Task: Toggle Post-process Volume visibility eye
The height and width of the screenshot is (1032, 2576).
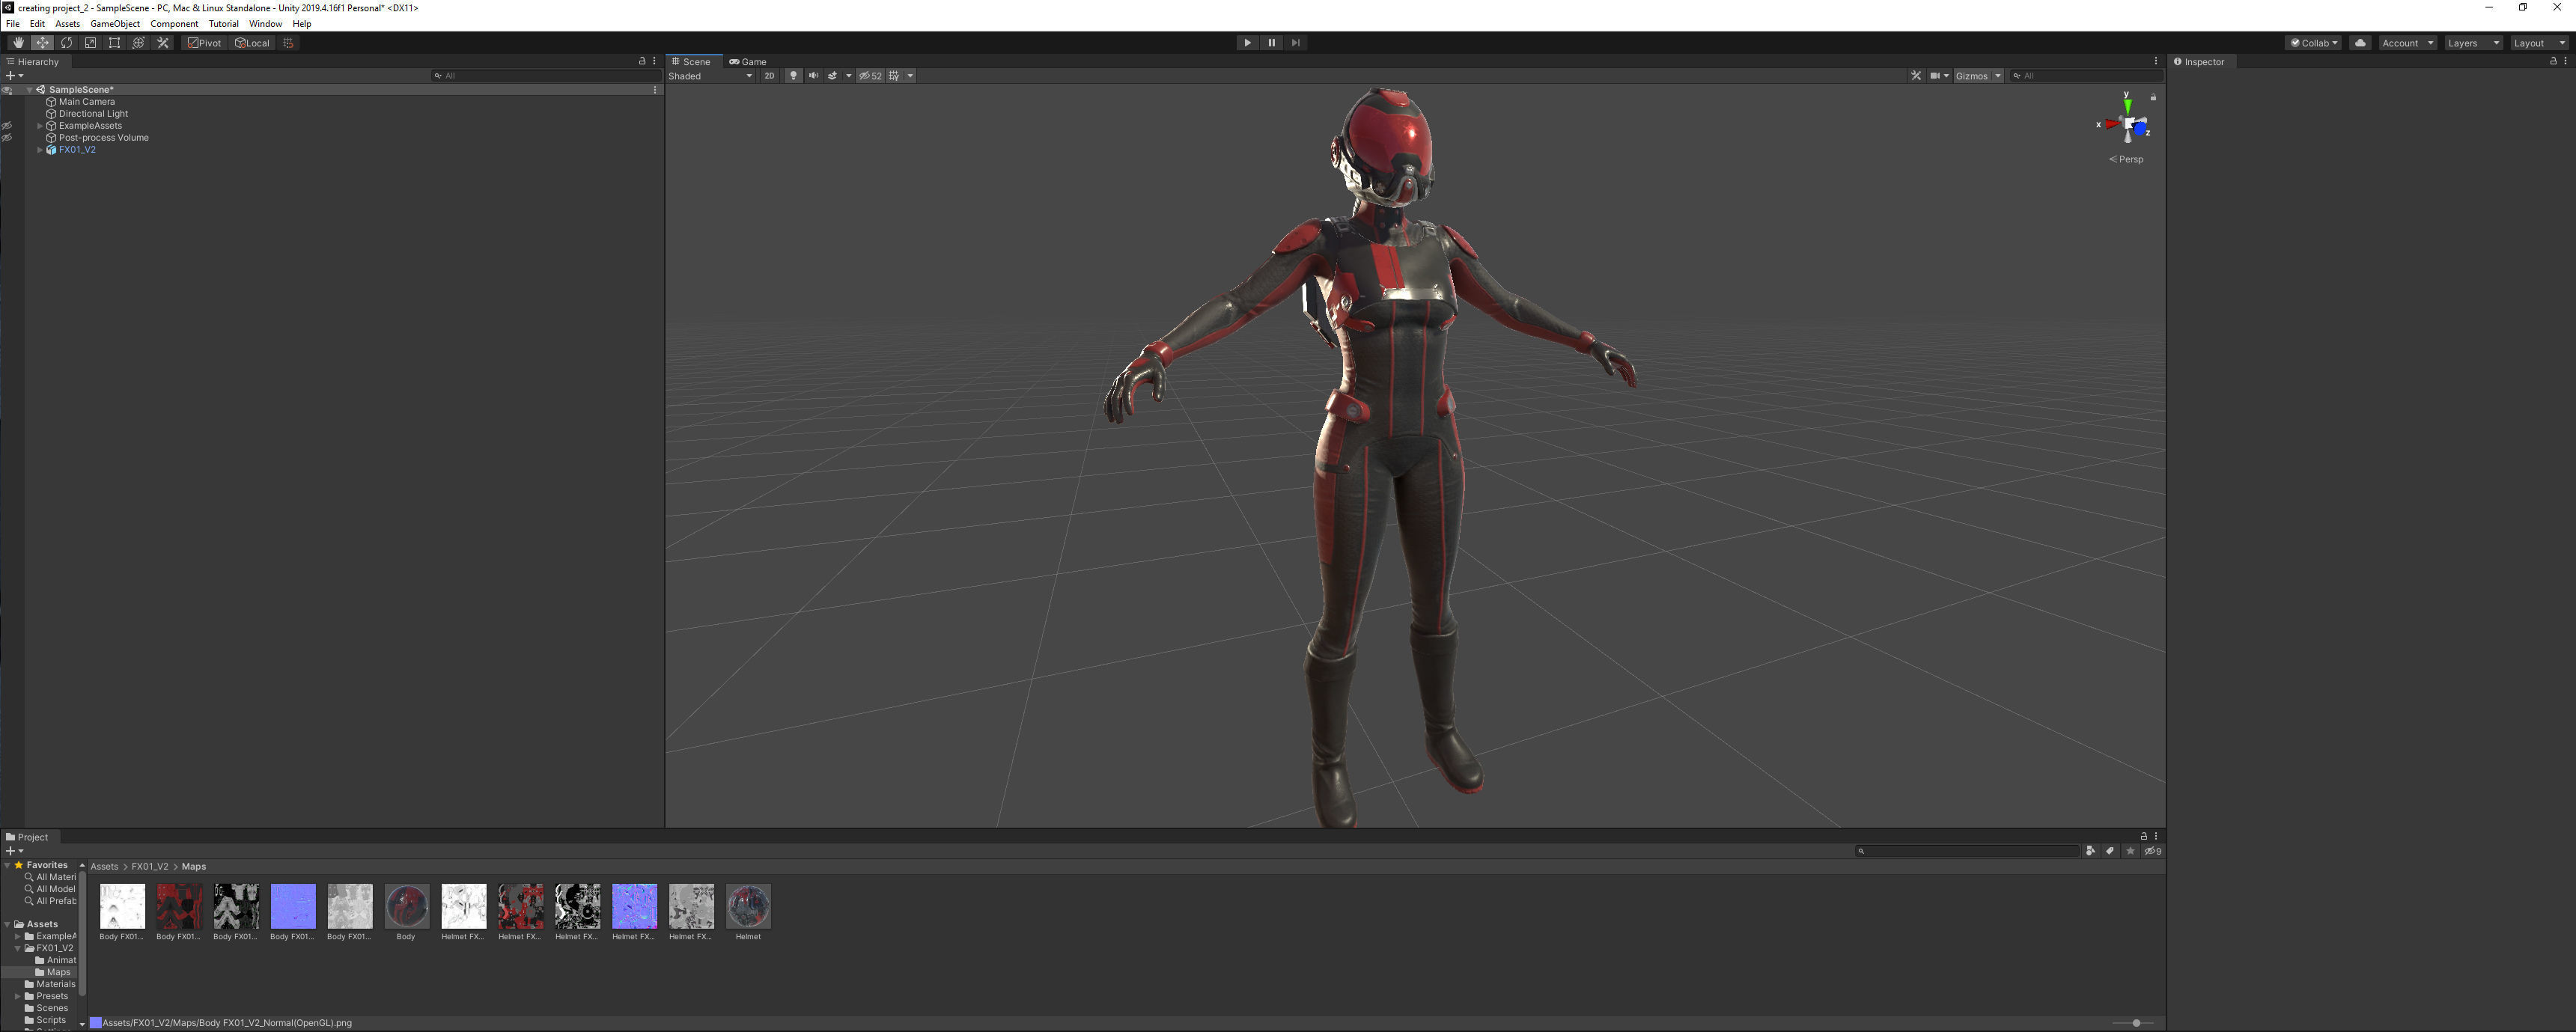Action: (x=7, y=138)
